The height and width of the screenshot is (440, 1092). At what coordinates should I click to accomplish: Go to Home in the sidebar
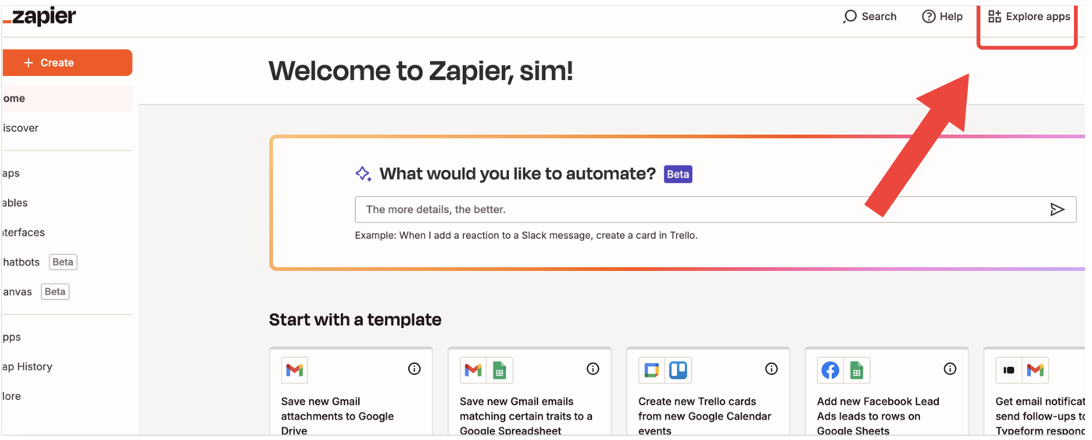14,98
